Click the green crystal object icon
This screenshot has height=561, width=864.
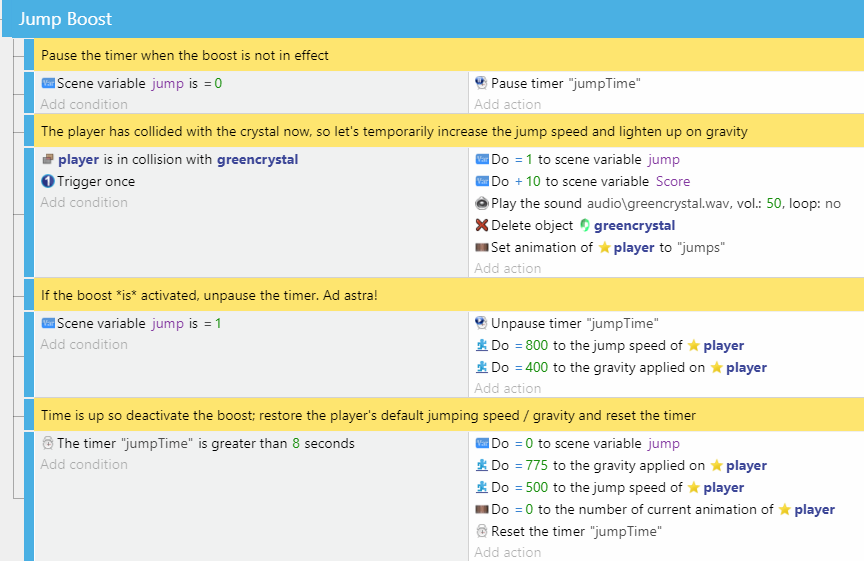(x=585, y=225)
